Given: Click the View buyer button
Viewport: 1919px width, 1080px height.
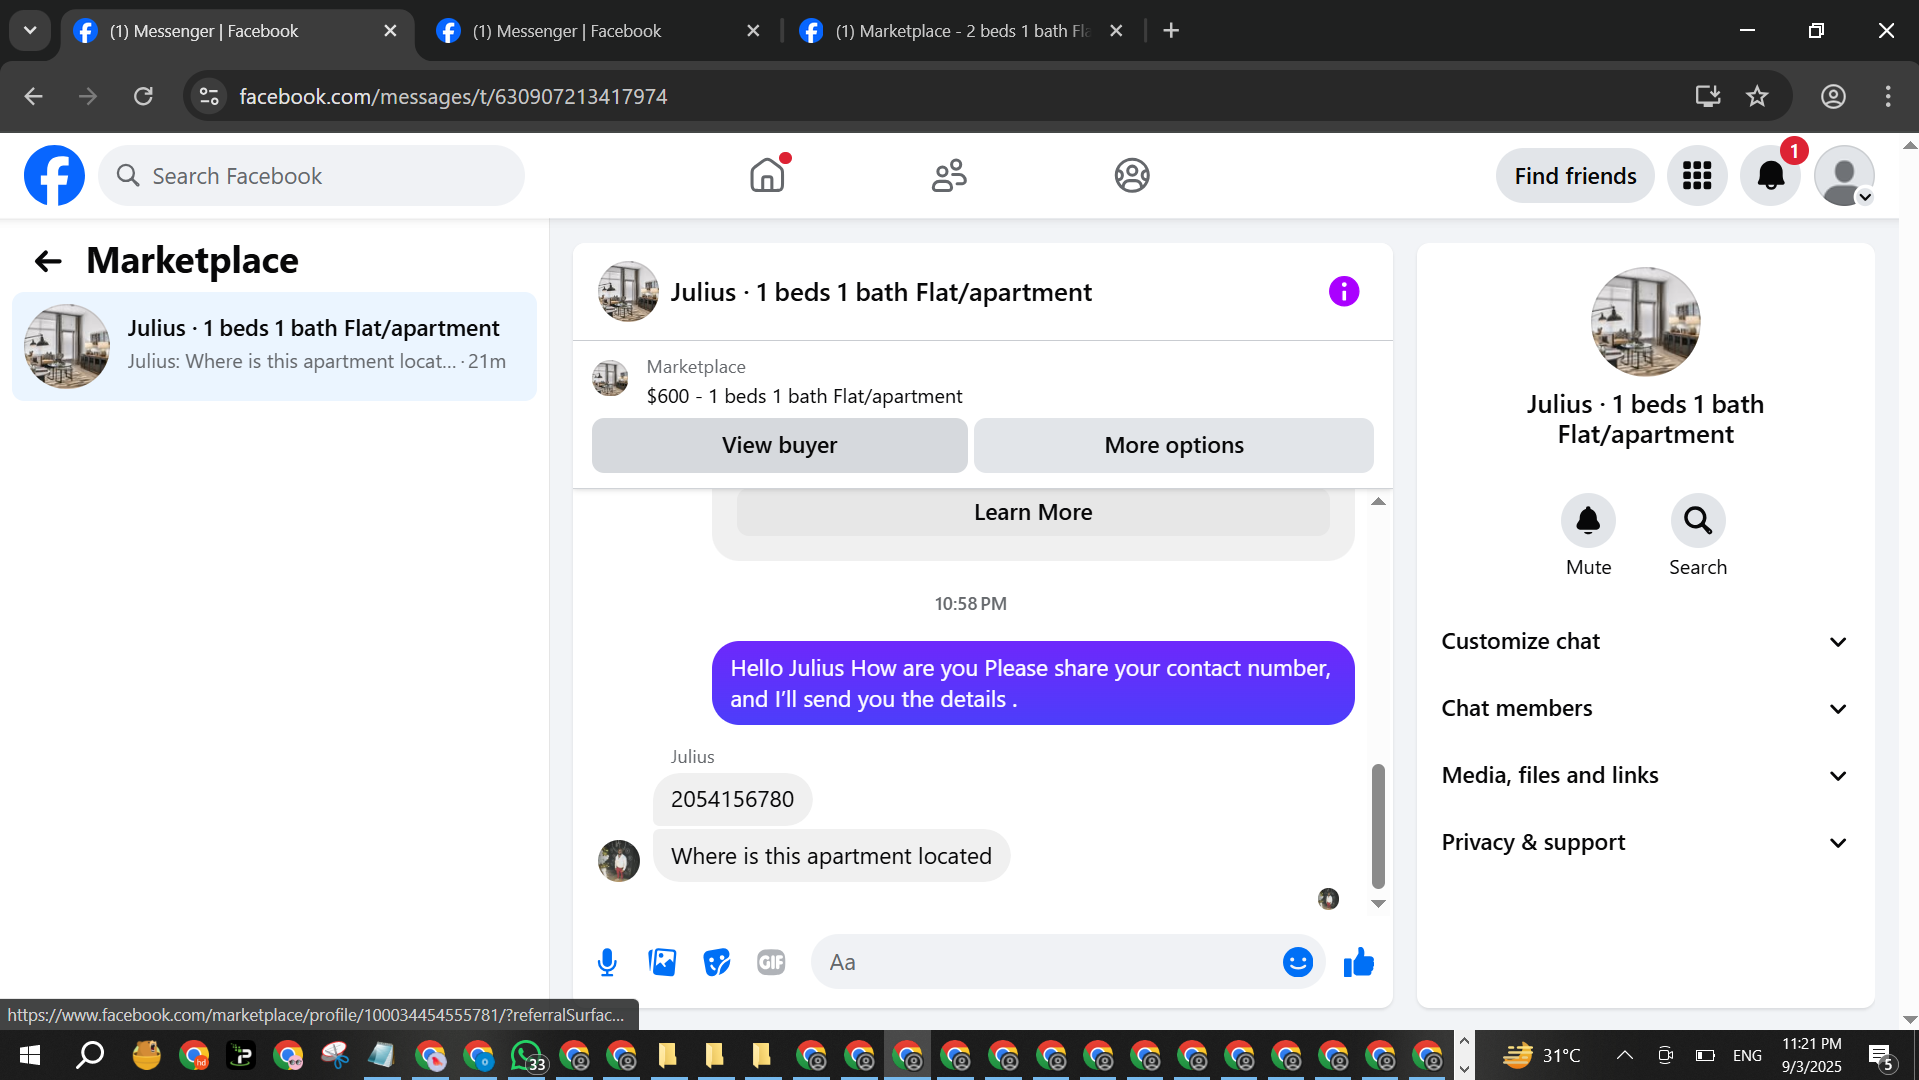Looking at the screenshot, I should pyautogui.click(x=780, y=445).
